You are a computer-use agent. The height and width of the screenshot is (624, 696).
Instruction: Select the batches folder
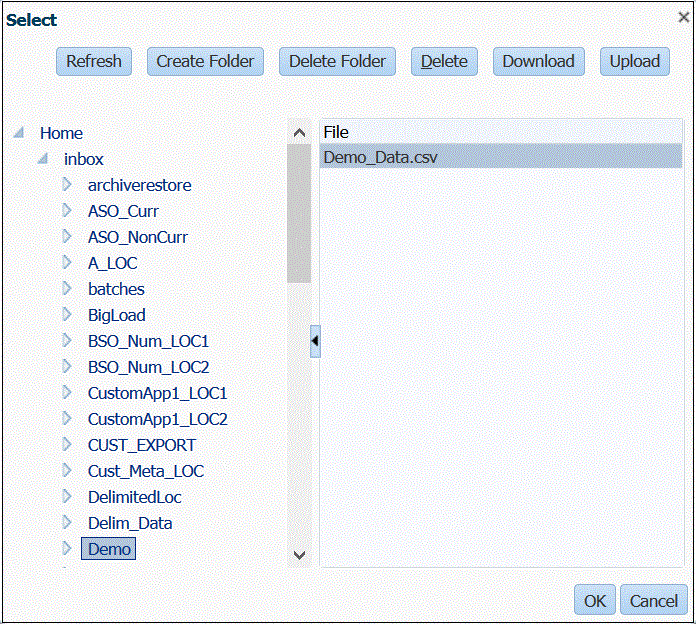click(116, 289)
